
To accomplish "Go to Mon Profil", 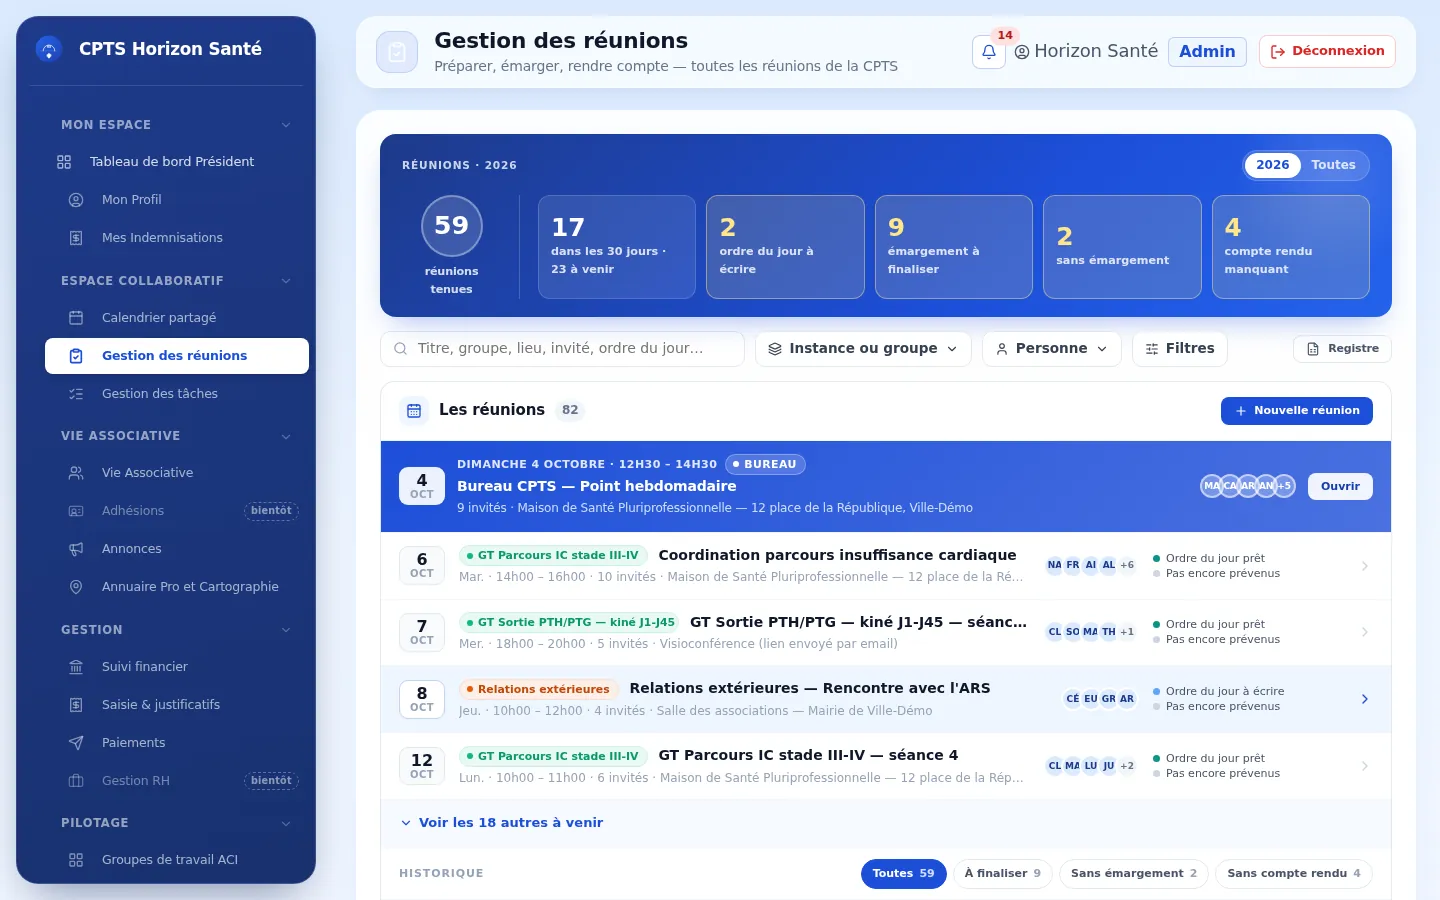I will 176,200.
